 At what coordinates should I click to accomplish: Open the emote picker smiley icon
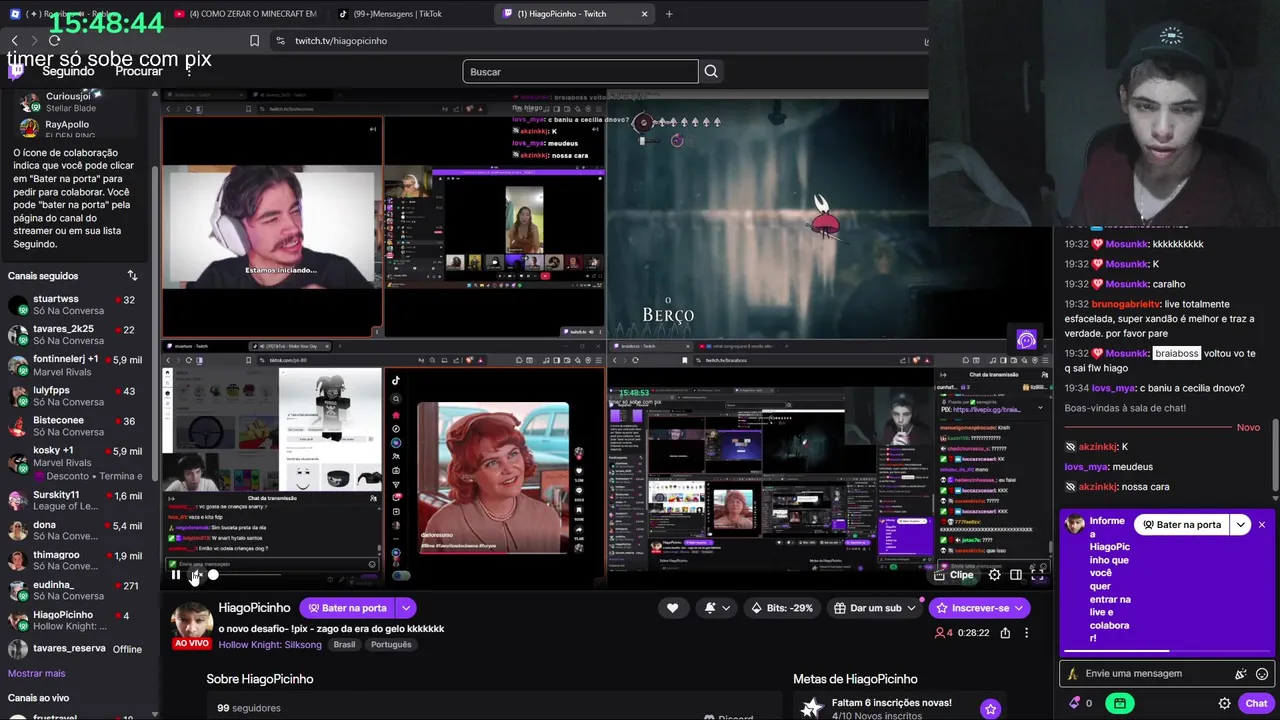pos(1262,674)
